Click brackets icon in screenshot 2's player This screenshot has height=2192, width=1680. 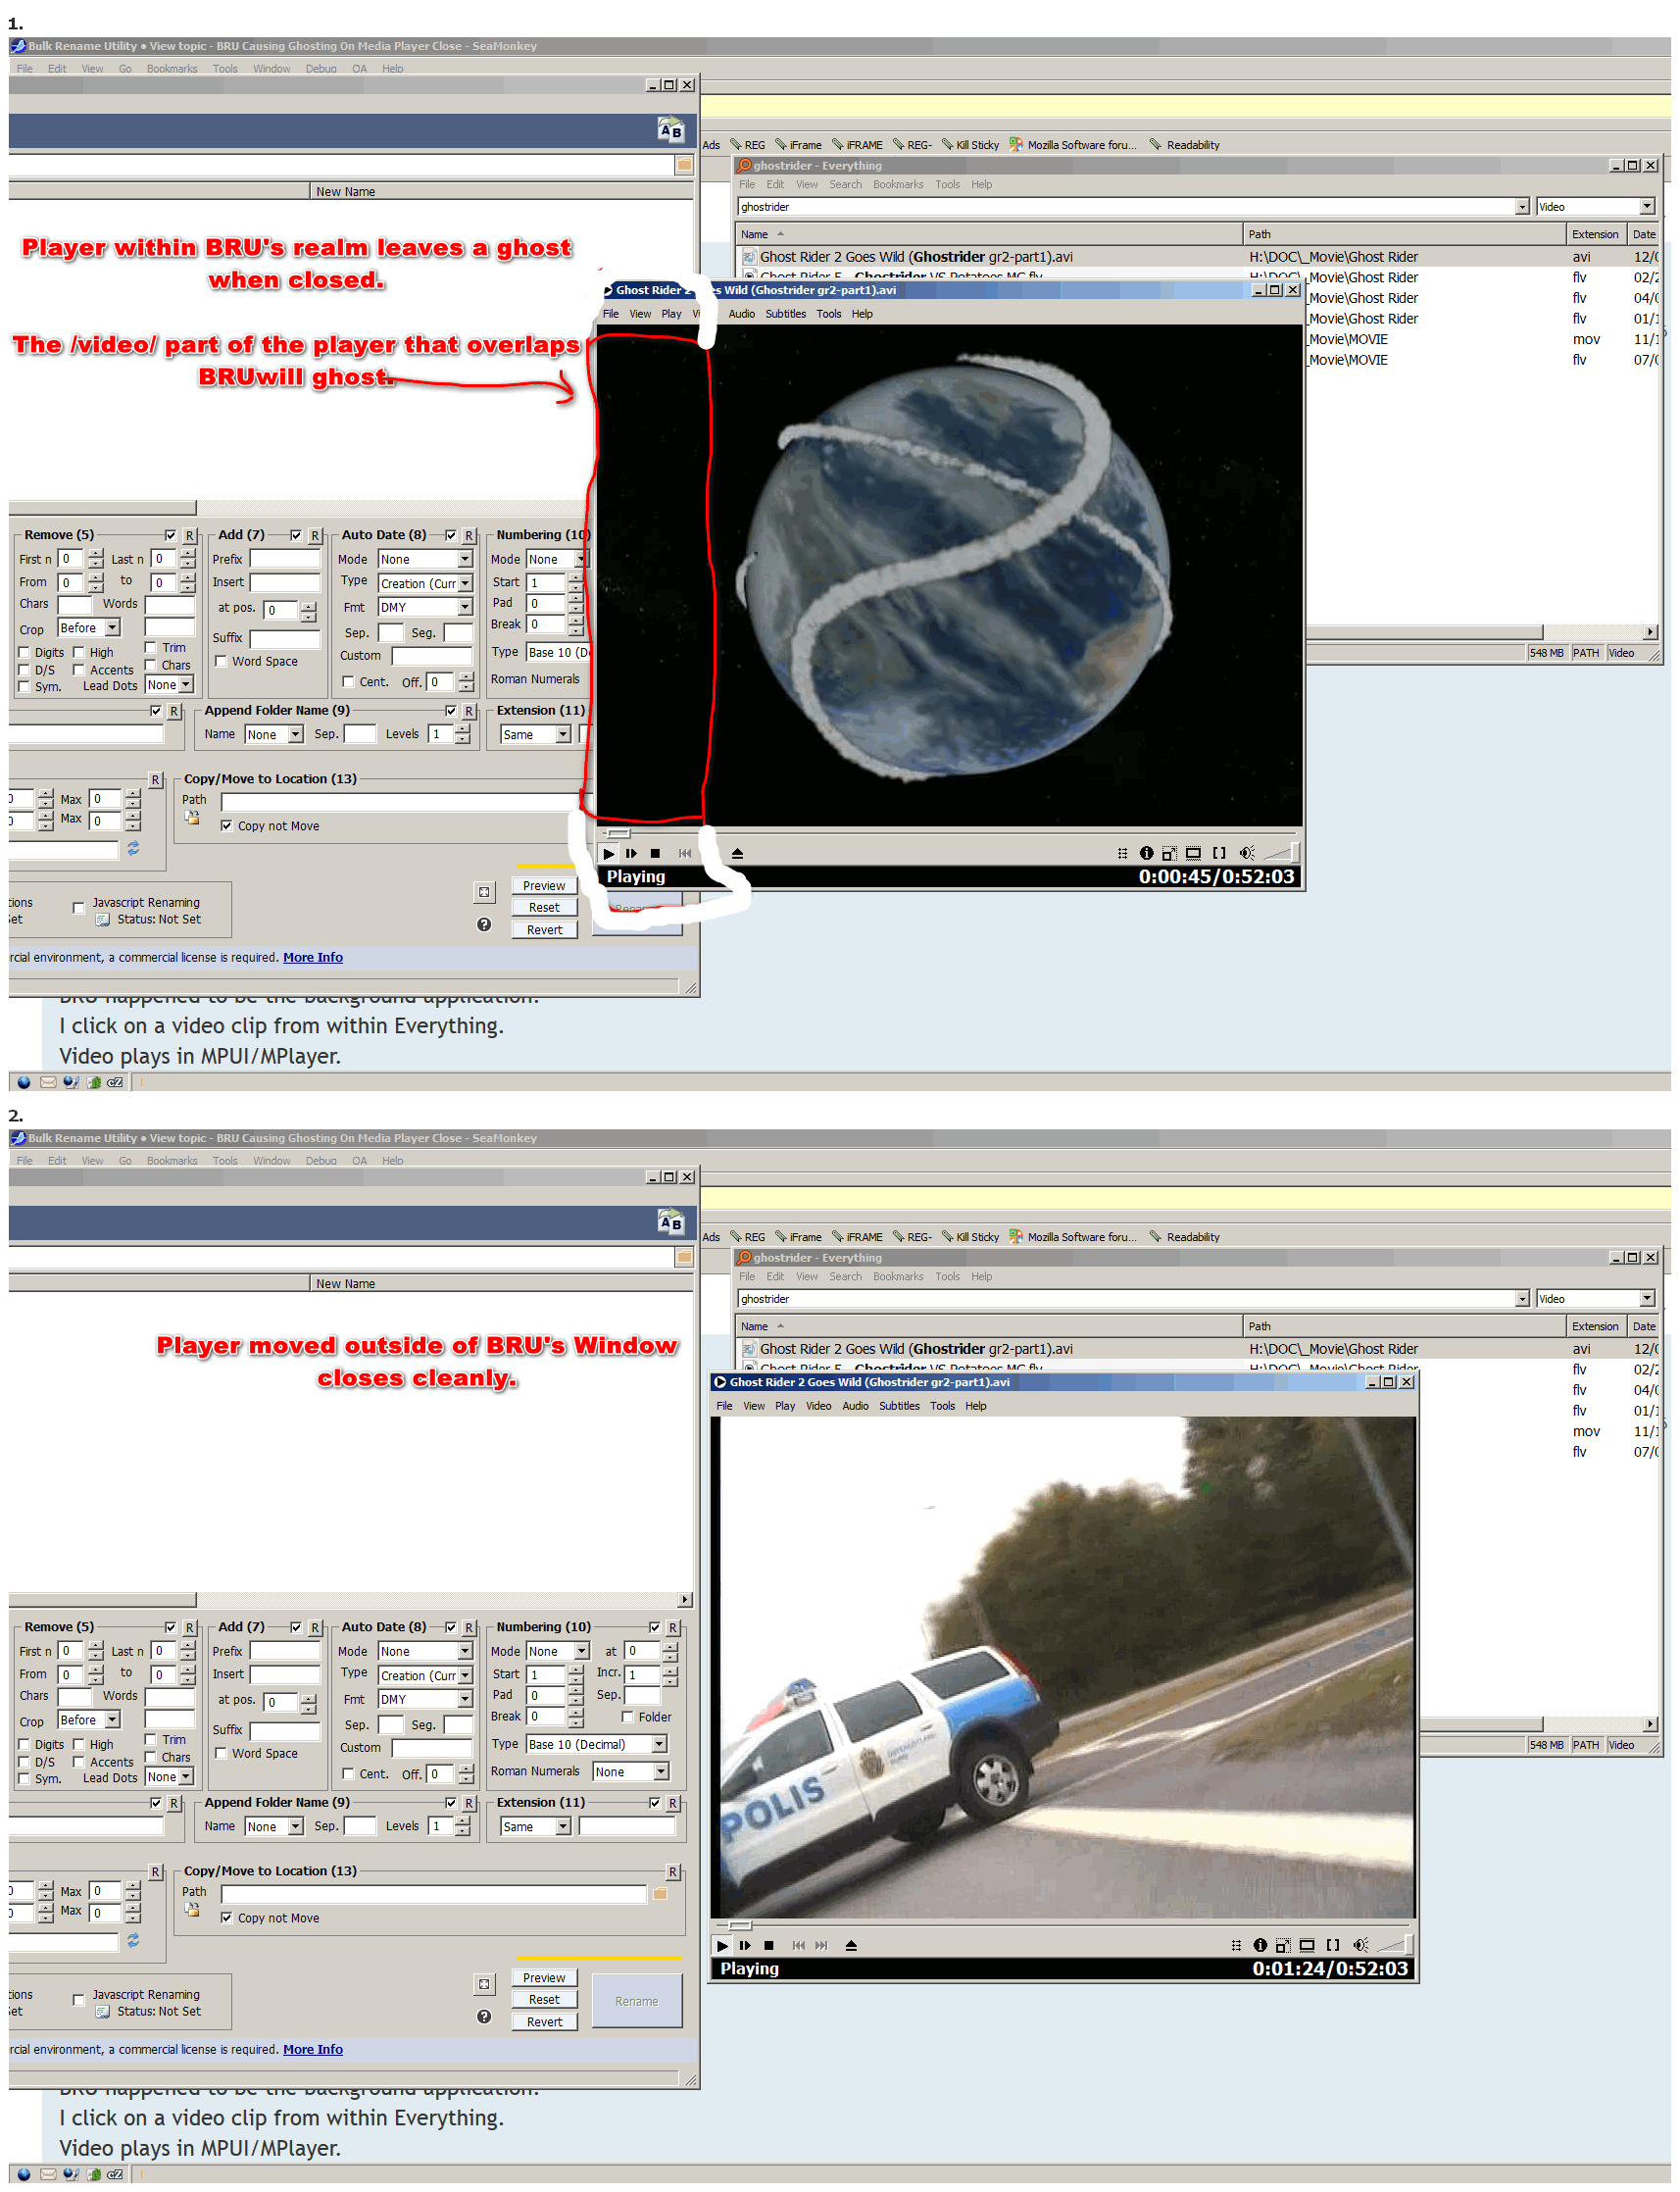click(1333, 1945)
